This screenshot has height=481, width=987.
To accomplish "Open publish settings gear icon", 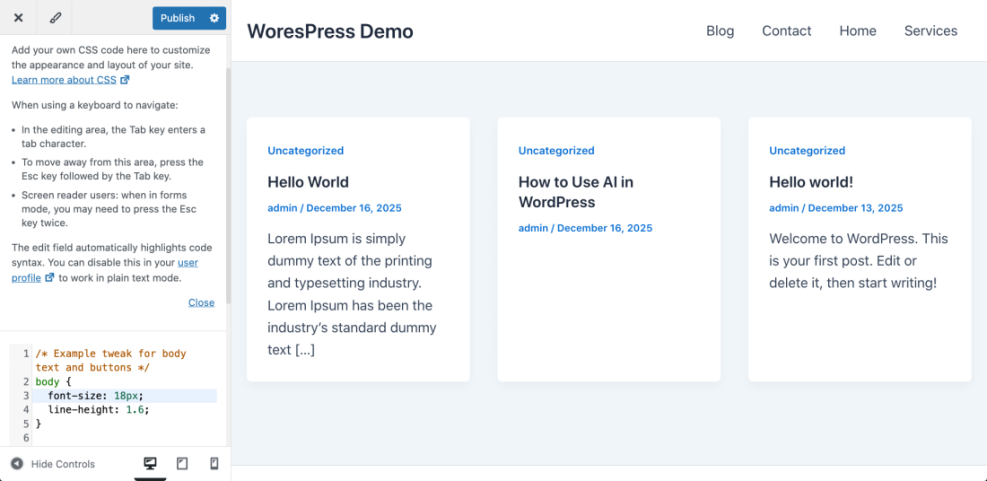I will coord(214,18).
